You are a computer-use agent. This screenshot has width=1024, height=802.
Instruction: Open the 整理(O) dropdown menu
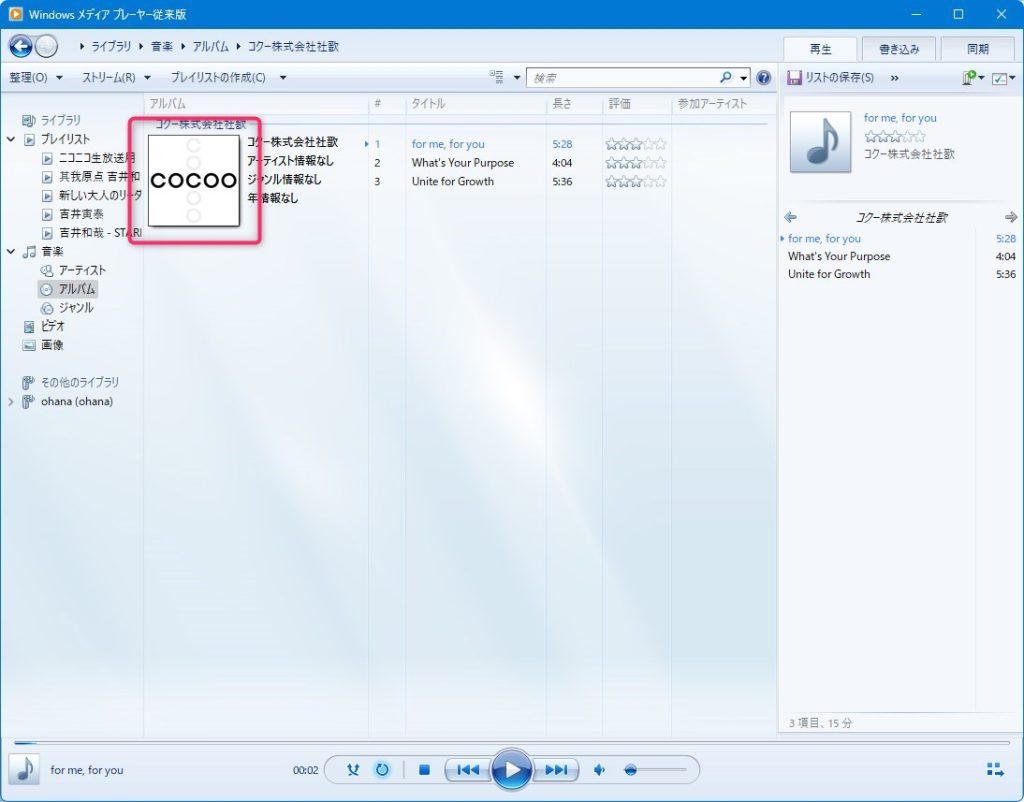pyautogui.click(x=35, y=77)
